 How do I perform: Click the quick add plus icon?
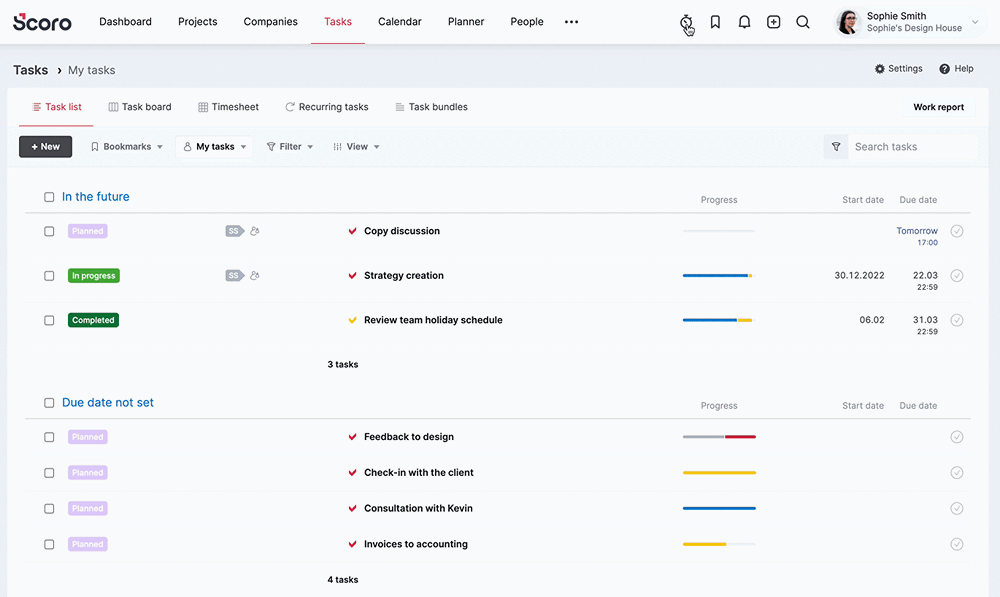pos(774,22)
